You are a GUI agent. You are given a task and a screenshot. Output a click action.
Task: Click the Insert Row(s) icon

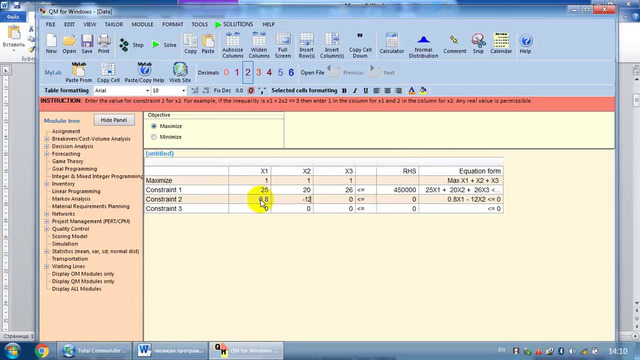(x=307, y=45)
